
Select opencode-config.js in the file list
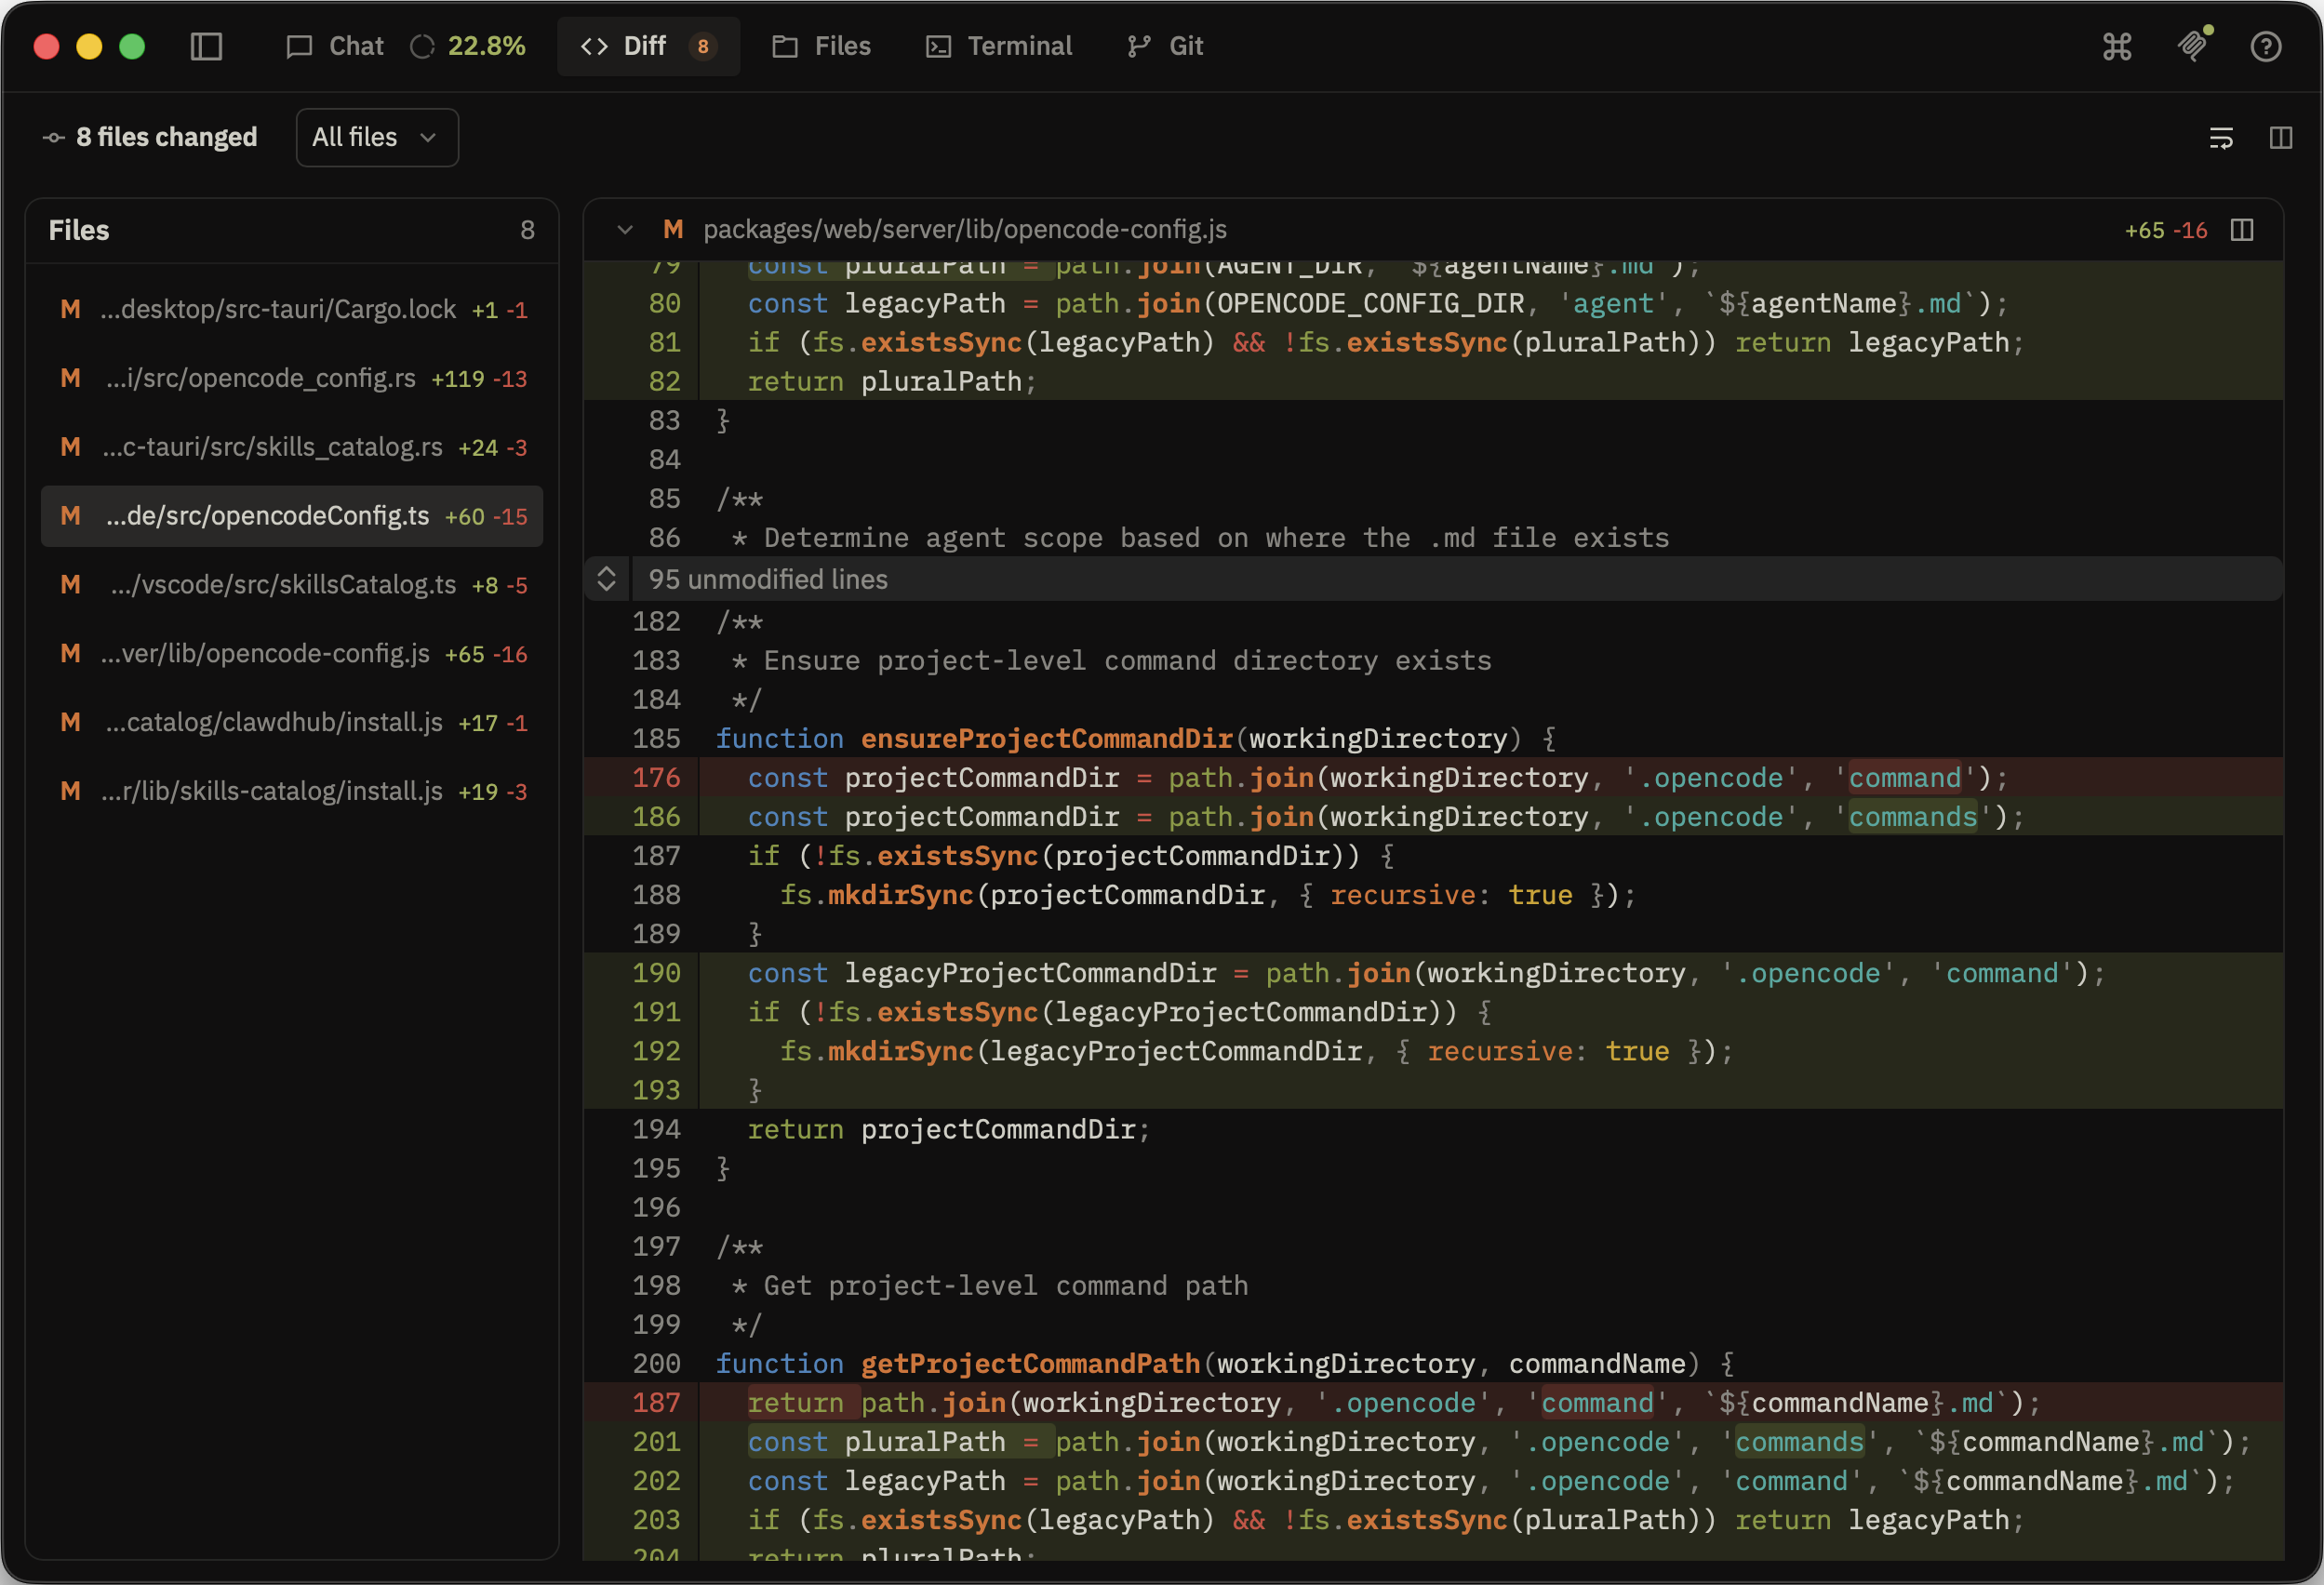(292, 654)
